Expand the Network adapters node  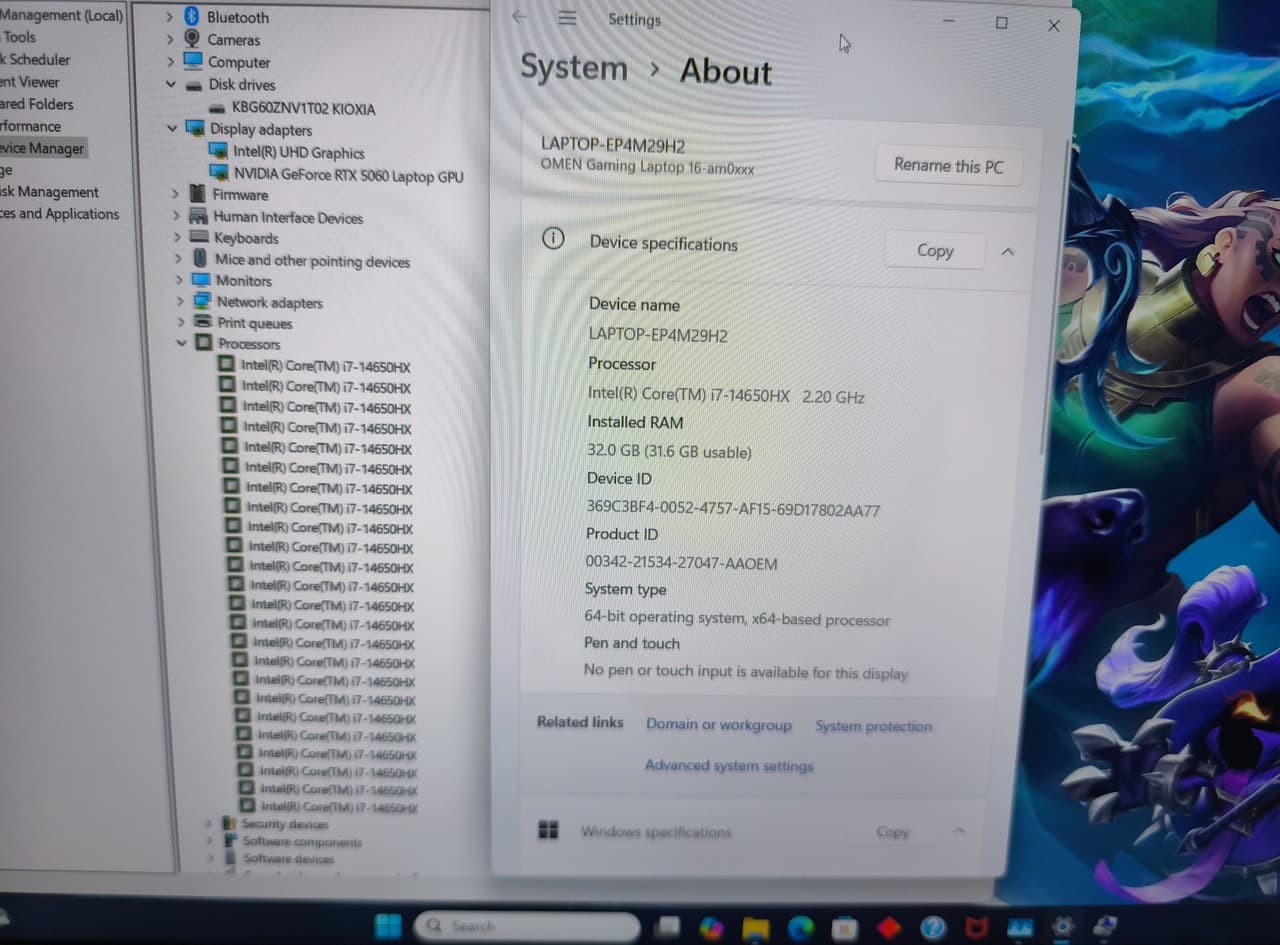coord(180,301)
